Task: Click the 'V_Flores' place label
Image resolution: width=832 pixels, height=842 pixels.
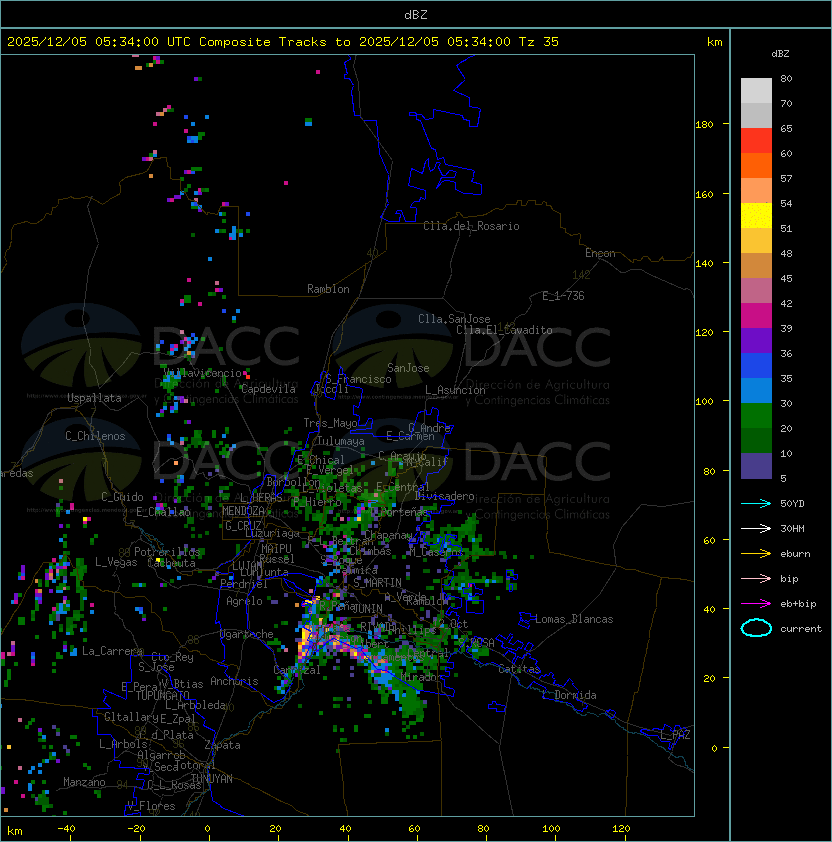Action: (x=151, y=806)
